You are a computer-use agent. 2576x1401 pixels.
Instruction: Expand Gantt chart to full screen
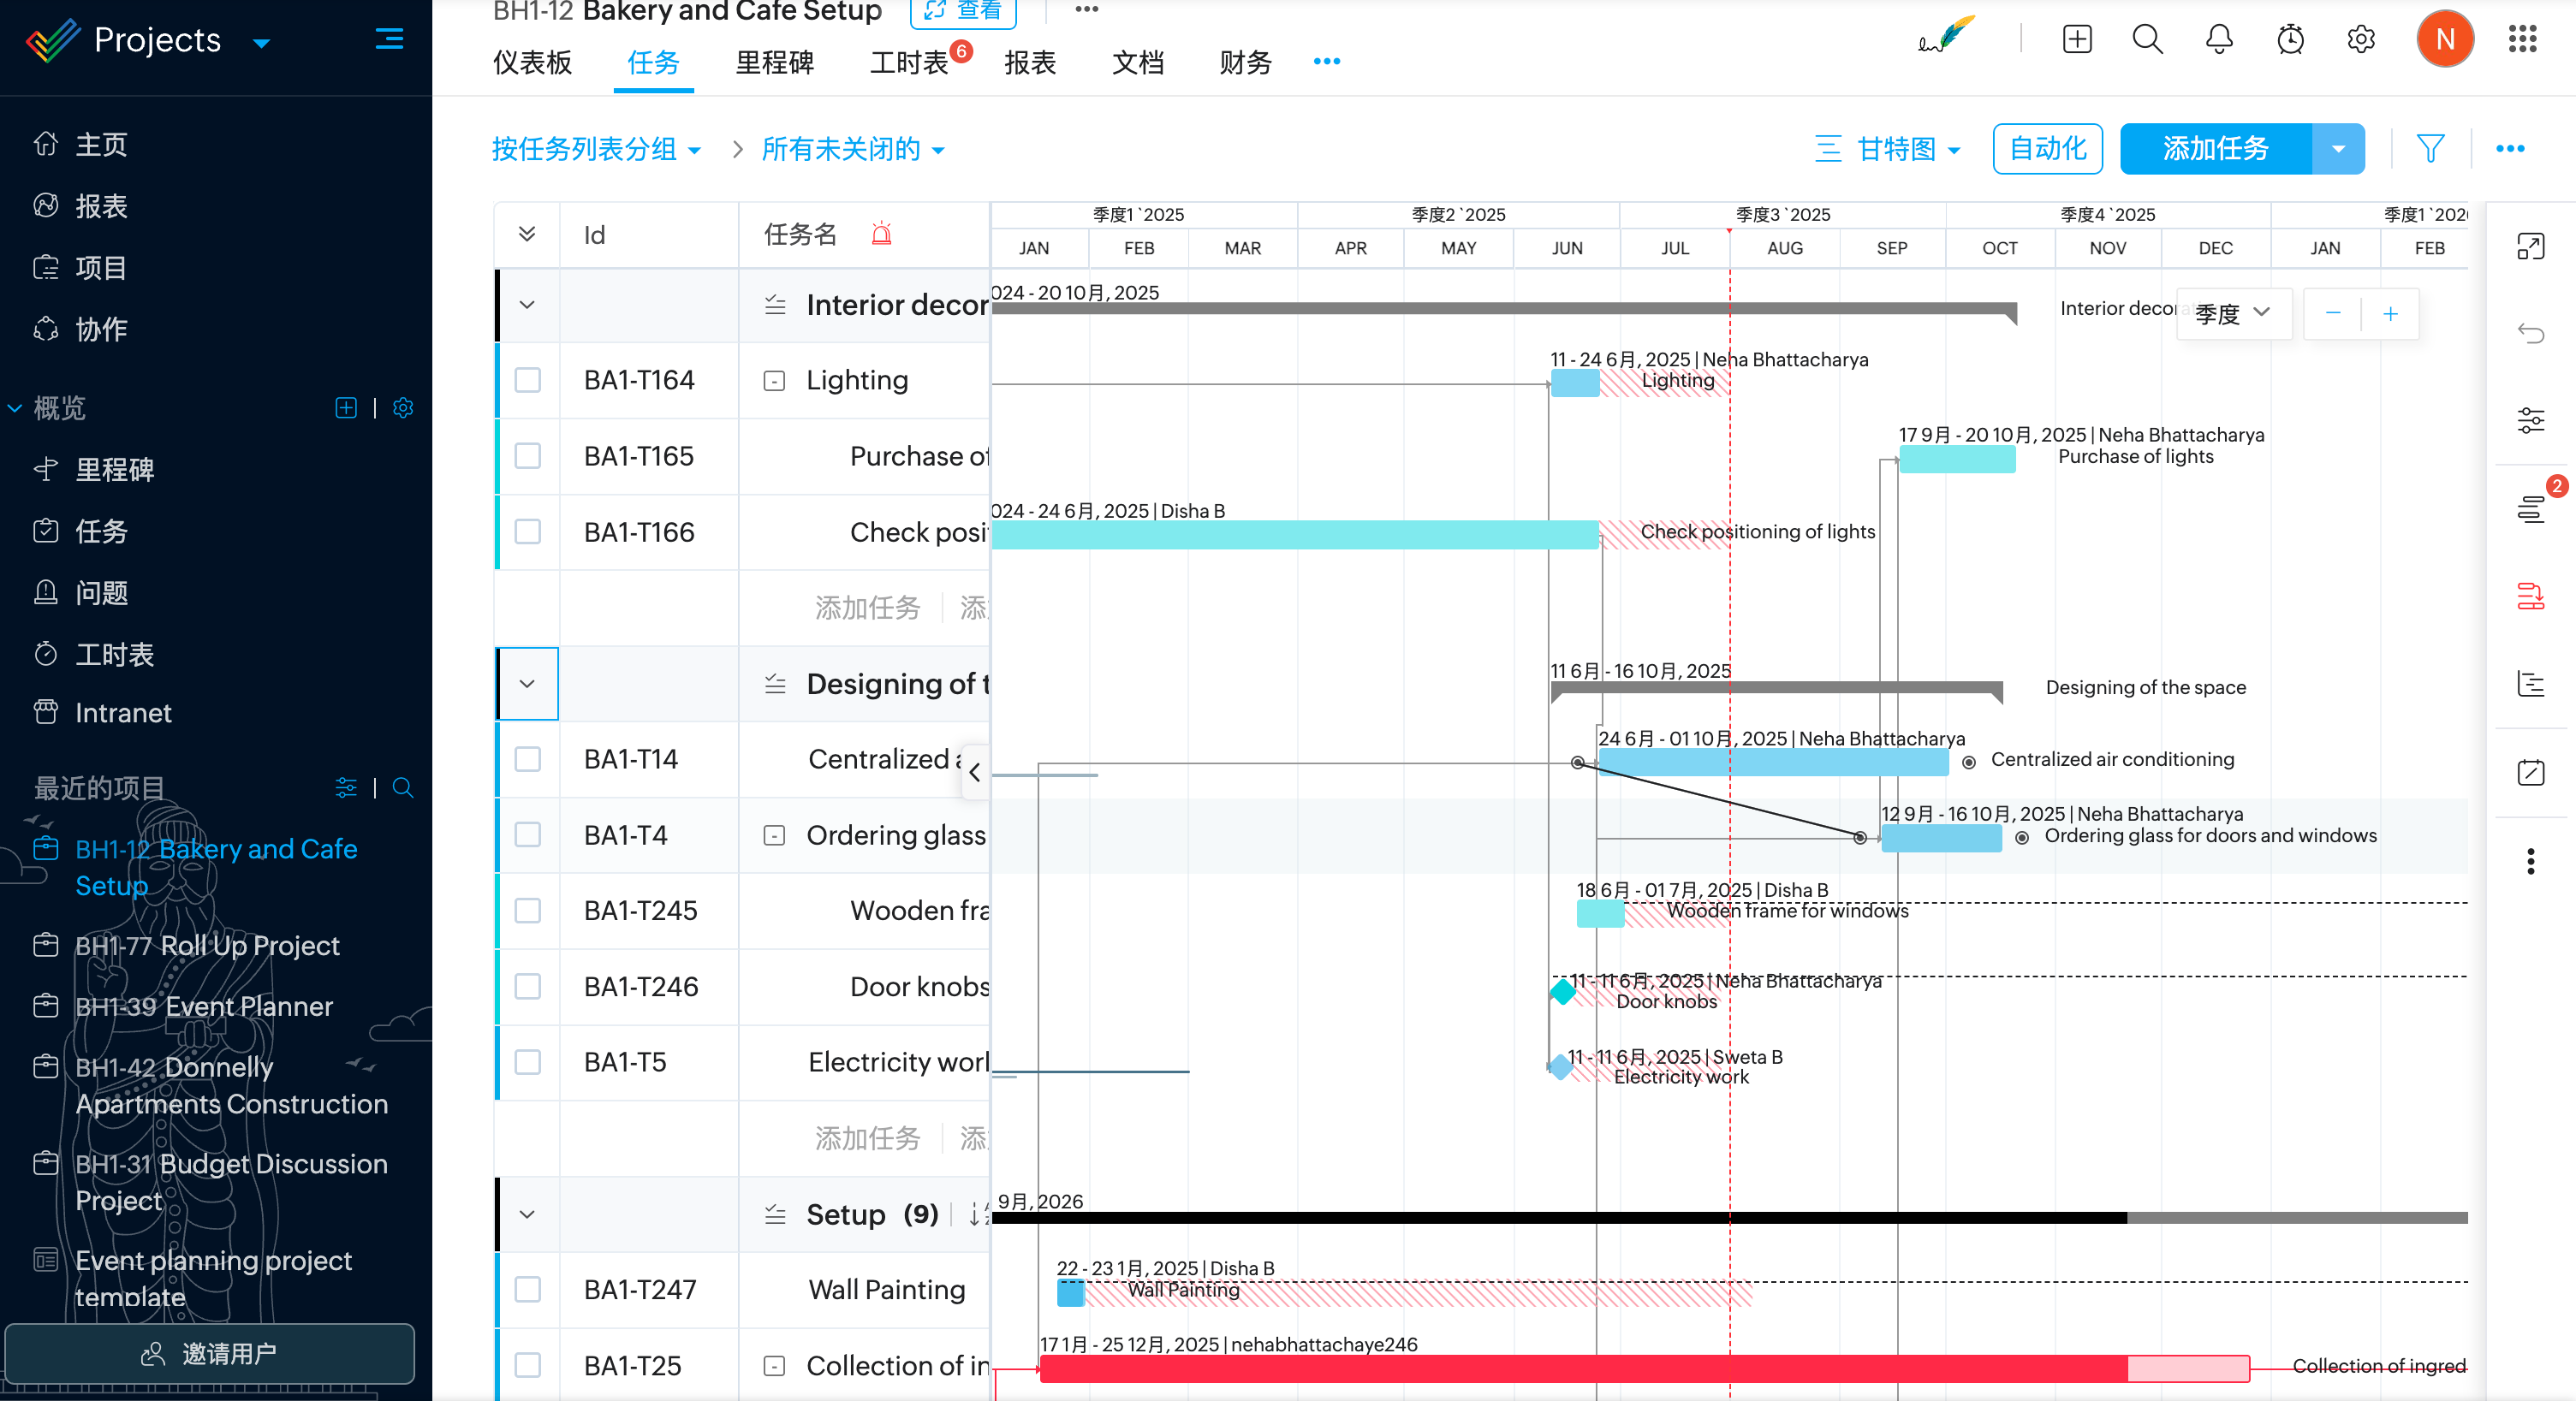pos(2530,246)
